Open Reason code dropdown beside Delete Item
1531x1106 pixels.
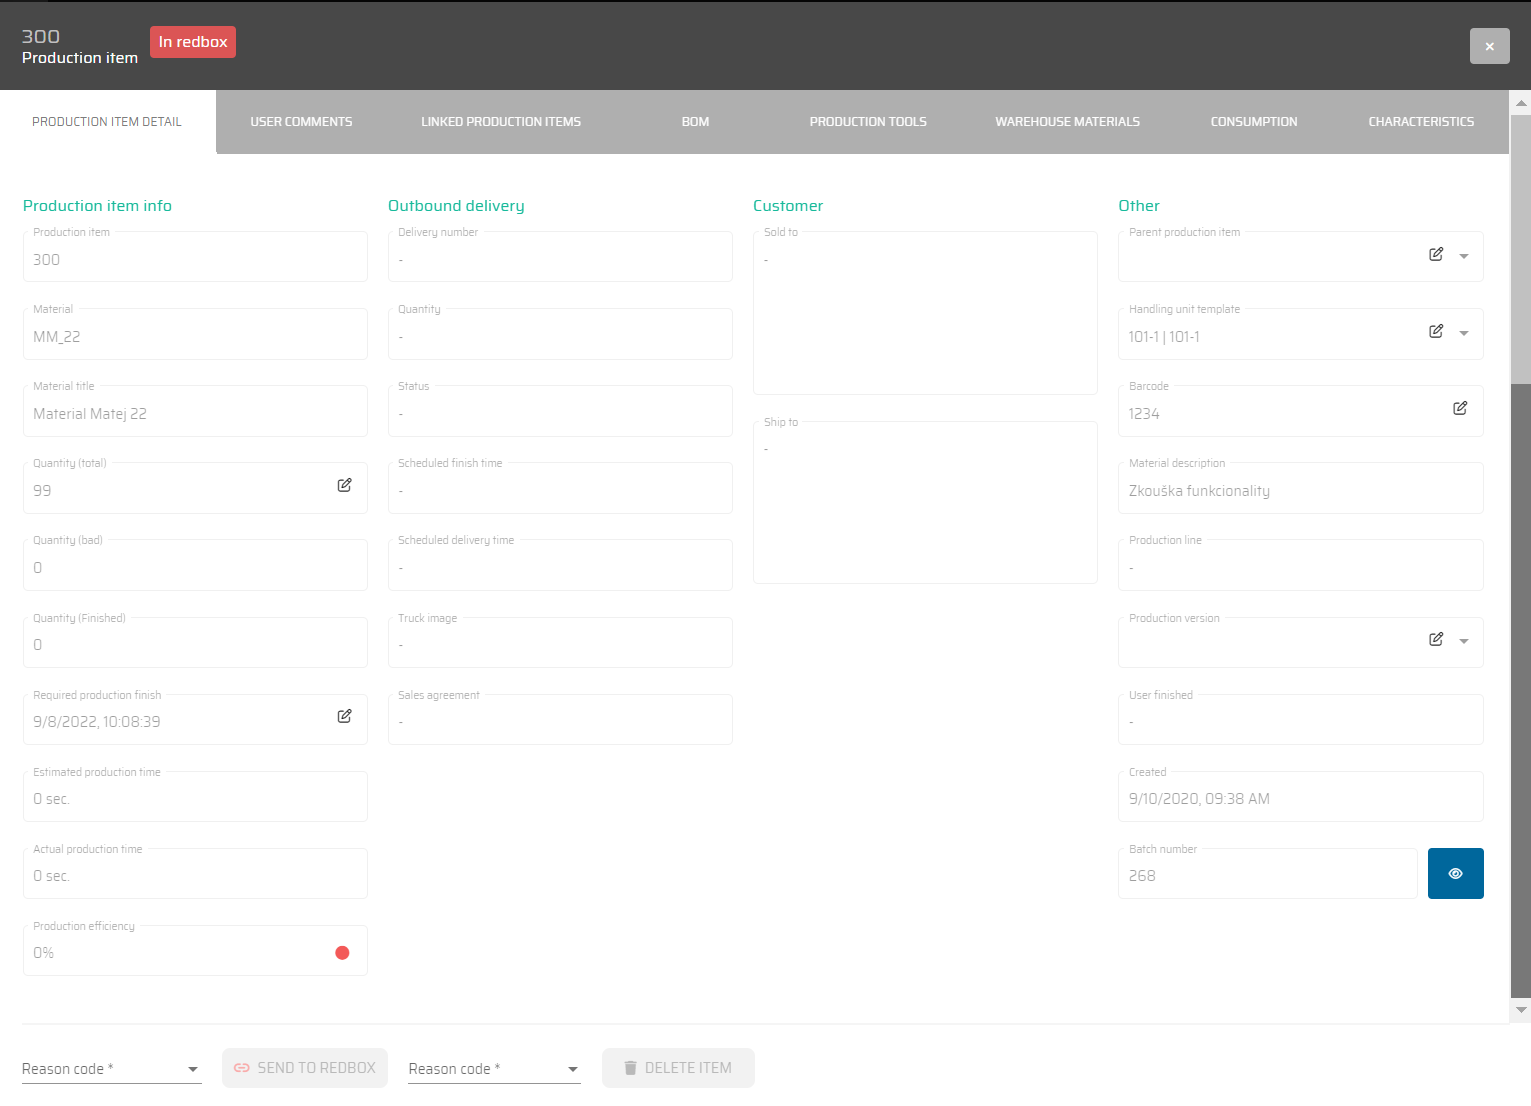pos(494,1069)
